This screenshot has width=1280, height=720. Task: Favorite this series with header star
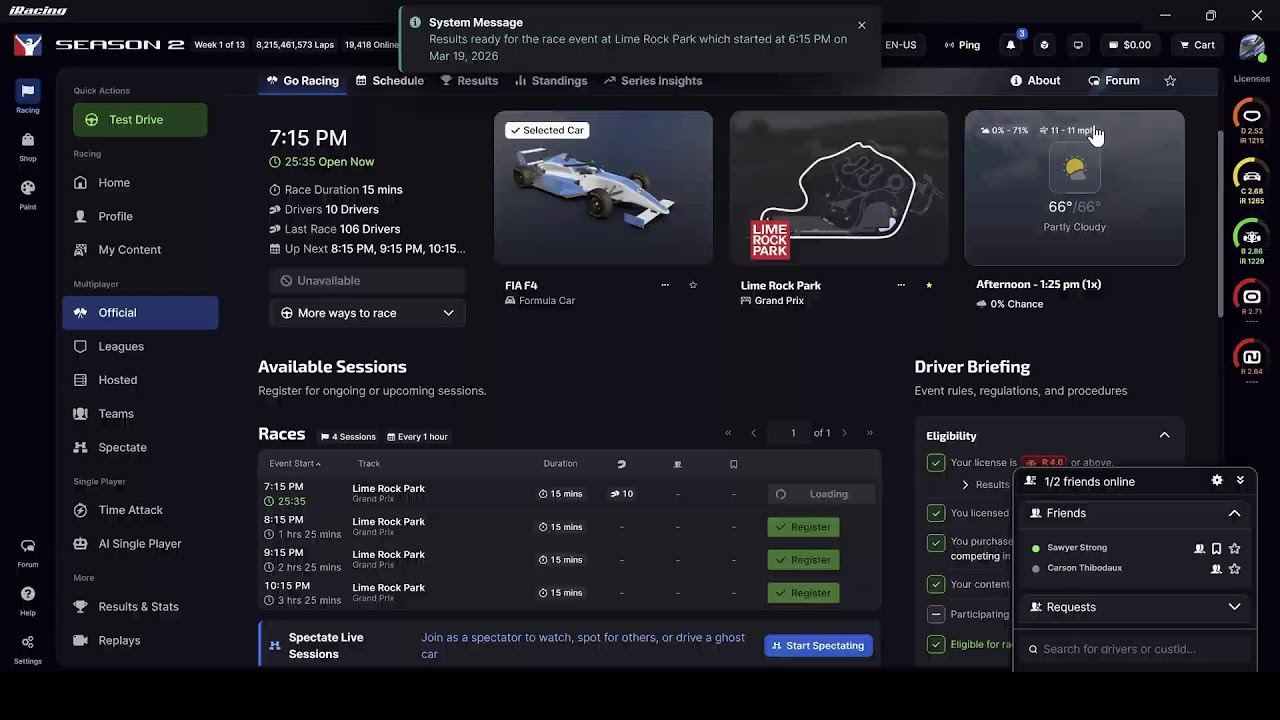pos(1170,81)
